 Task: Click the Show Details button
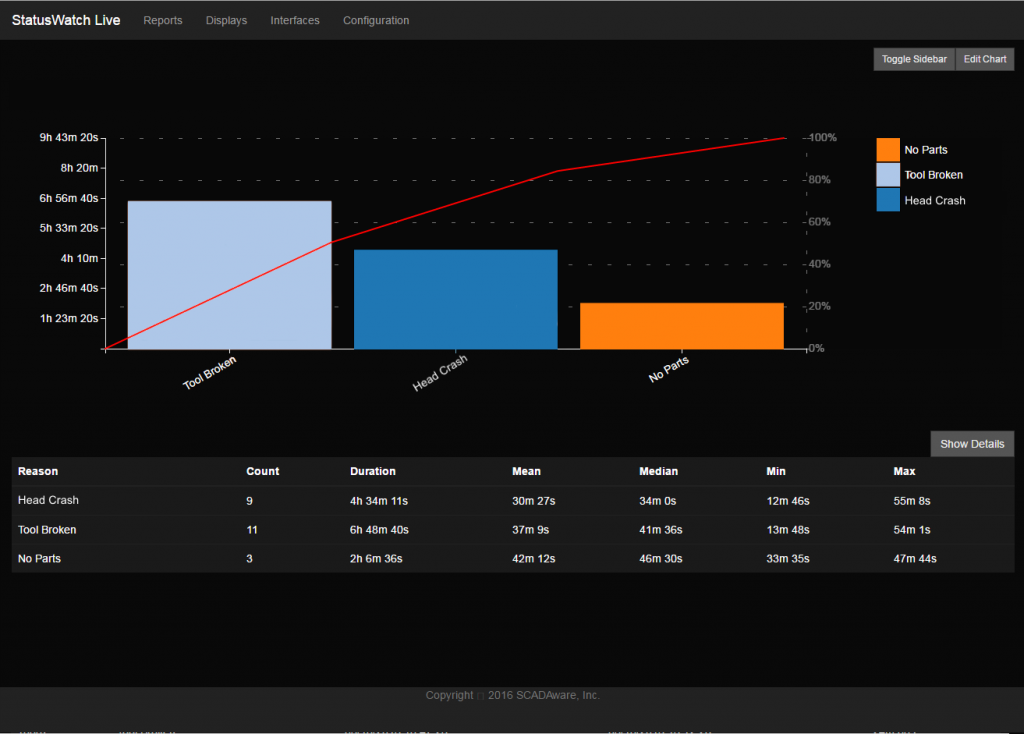coord(971,443)
